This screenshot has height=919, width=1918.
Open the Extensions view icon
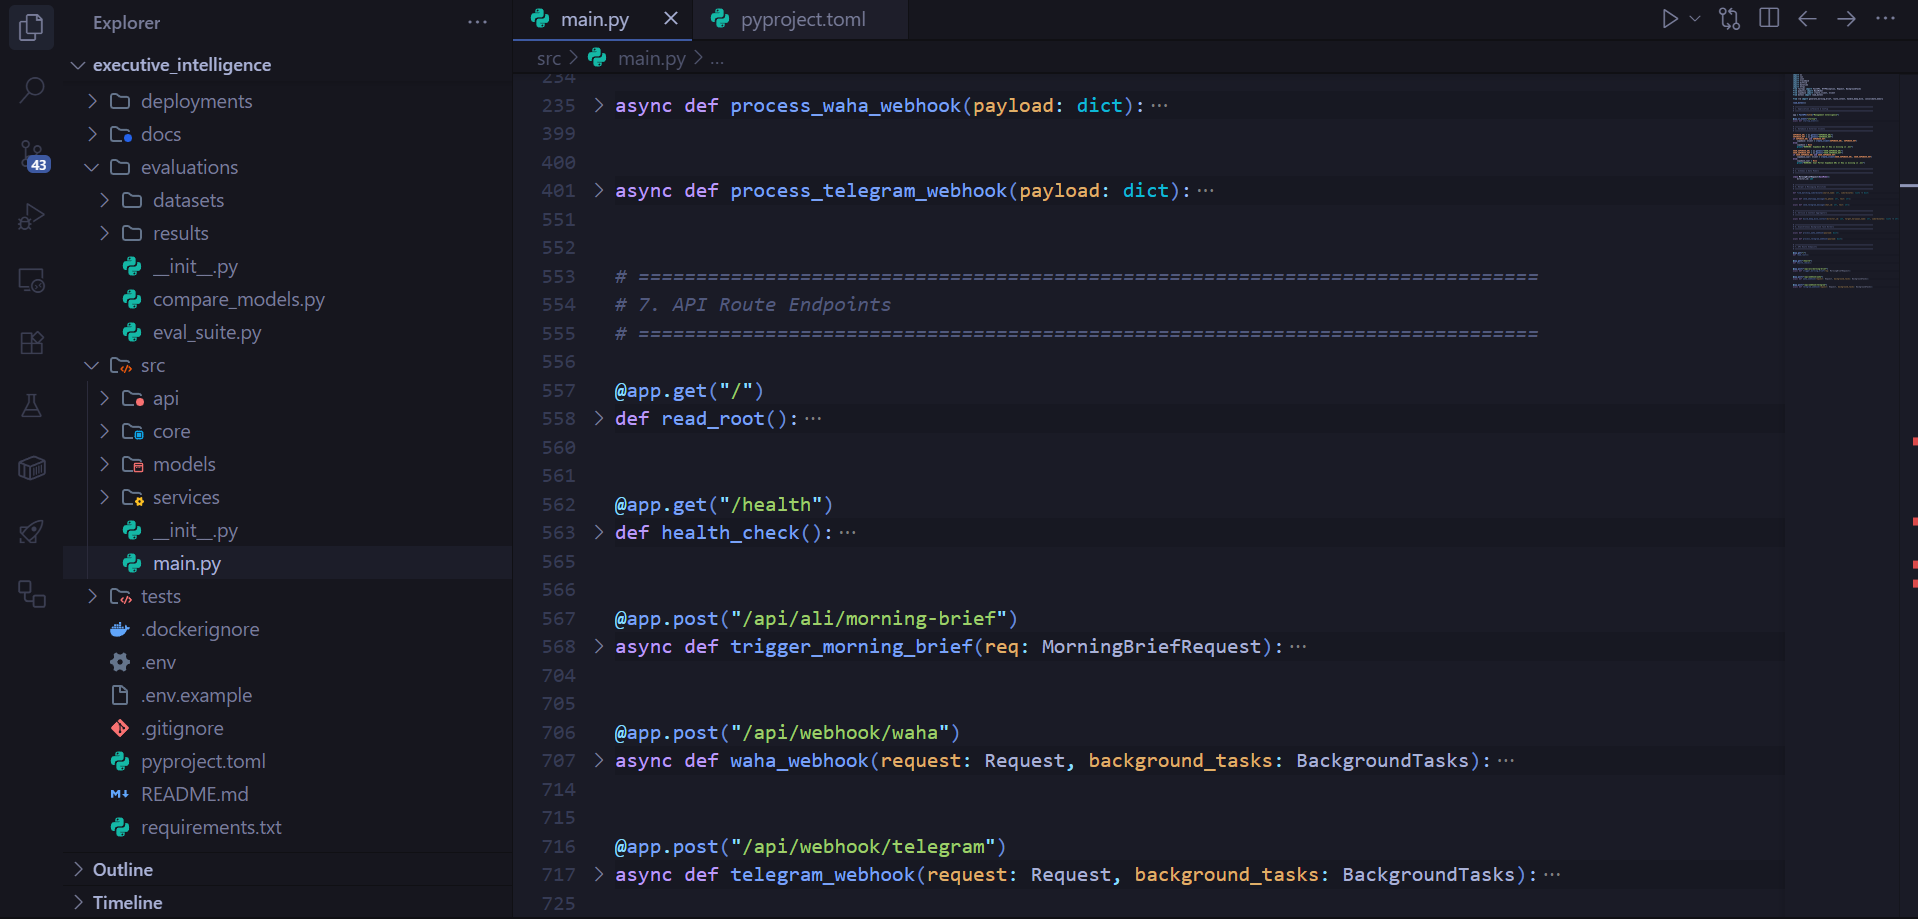[x=31, y=343]
